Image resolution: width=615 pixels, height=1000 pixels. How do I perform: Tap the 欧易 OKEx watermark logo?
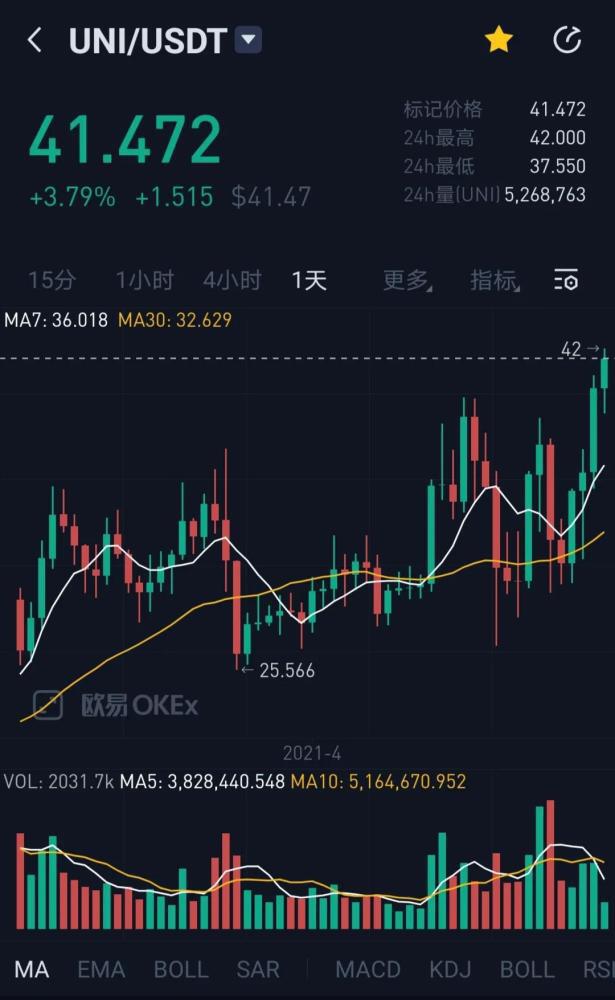point(118,705)
